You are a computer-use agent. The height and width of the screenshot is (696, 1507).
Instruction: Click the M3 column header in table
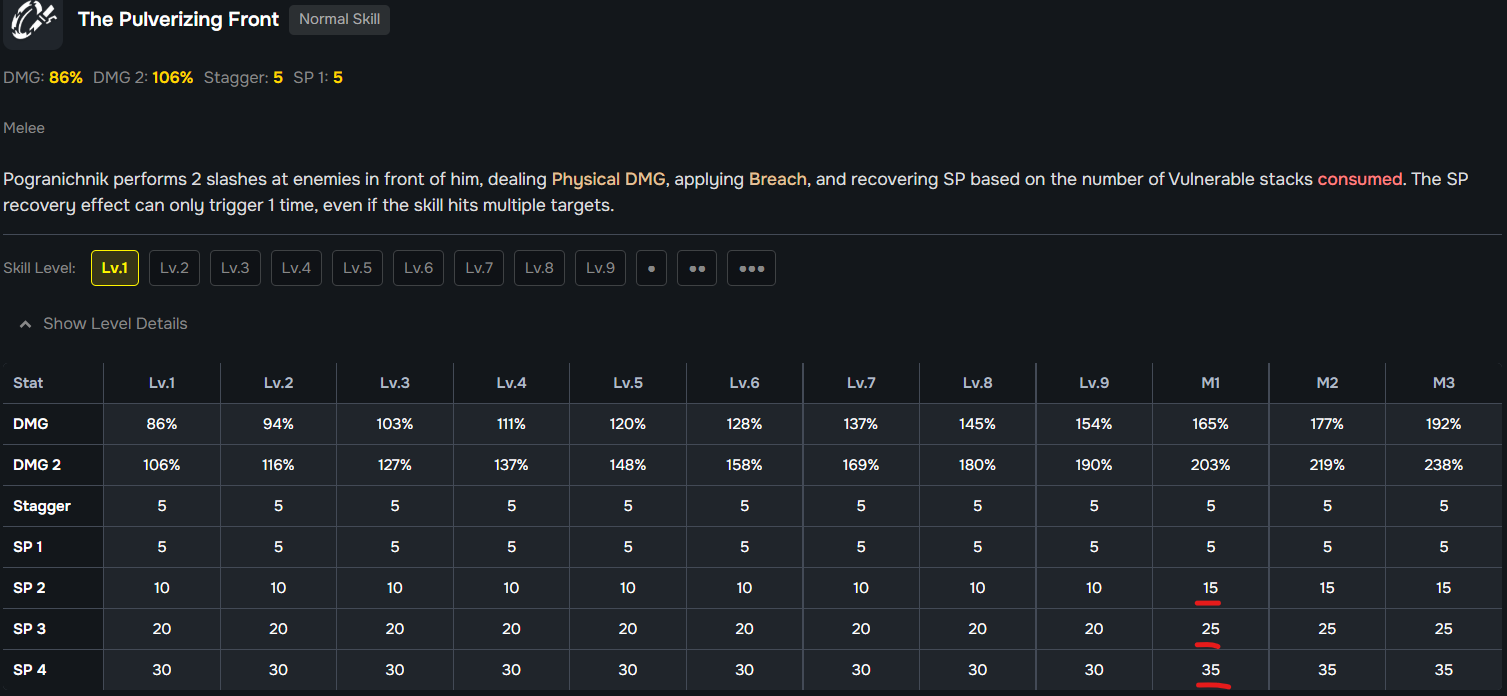coord(1443,383)
